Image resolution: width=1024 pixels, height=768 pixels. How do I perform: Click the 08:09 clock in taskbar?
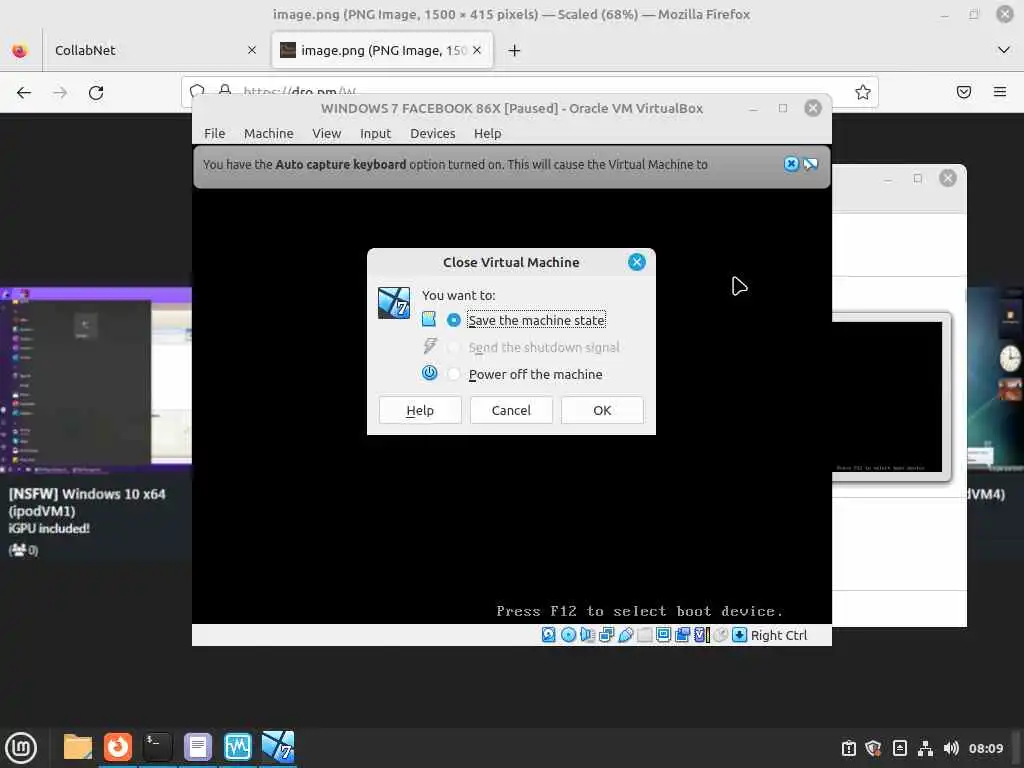tap(985, 748)
